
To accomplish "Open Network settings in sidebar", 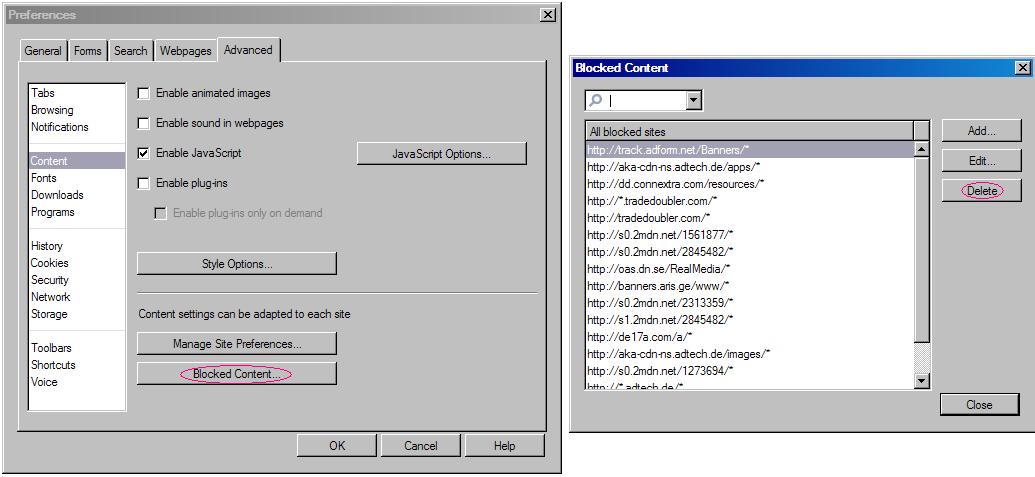I will coord(51,298).
